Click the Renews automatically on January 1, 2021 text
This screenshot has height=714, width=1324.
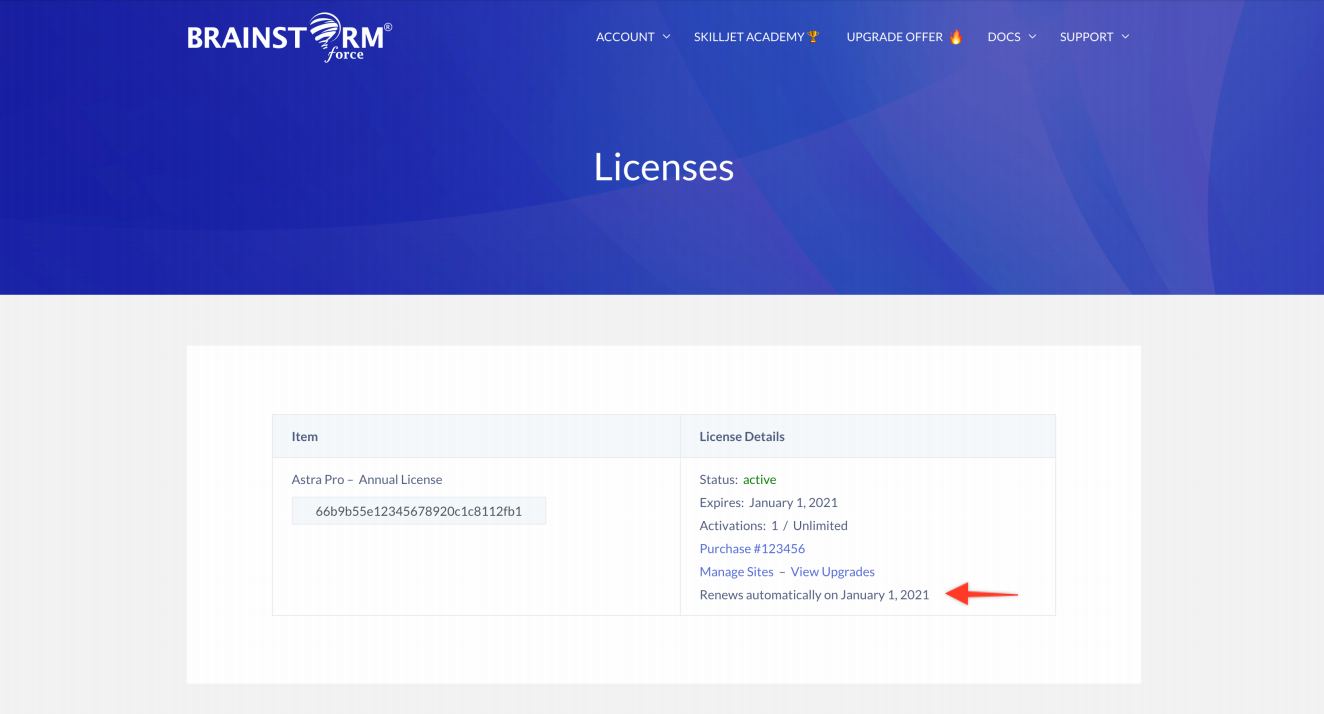(814, 595)
